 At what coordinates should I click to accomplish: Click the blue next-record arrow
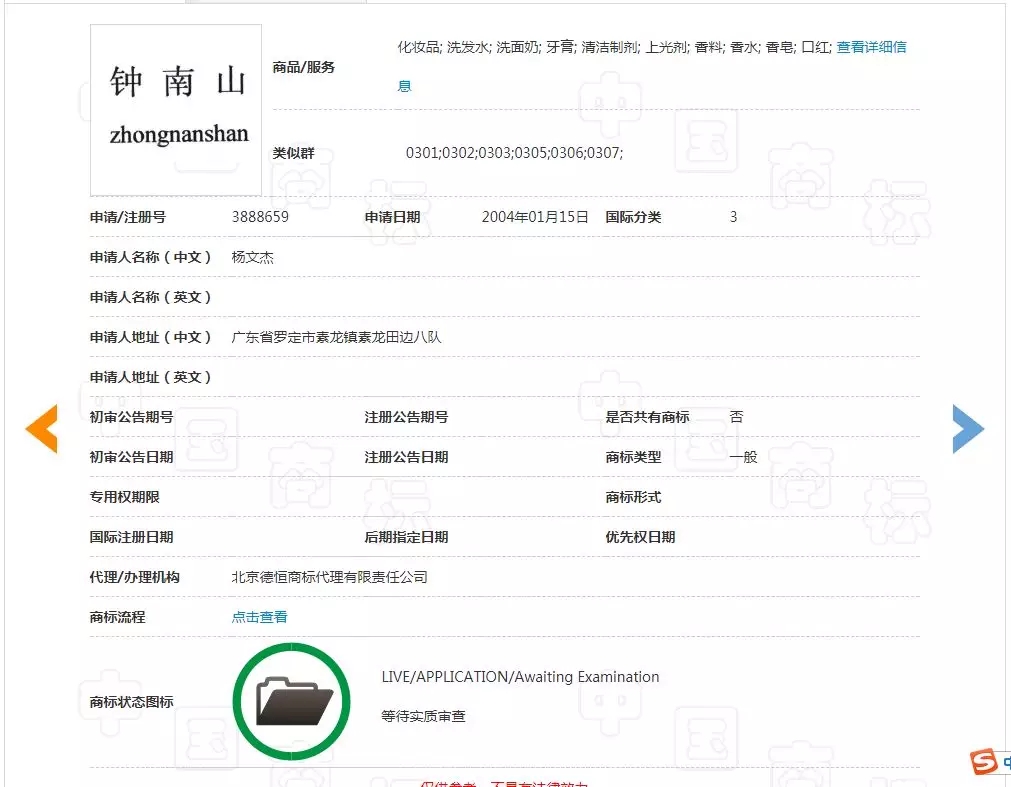[x=968, y=429]
